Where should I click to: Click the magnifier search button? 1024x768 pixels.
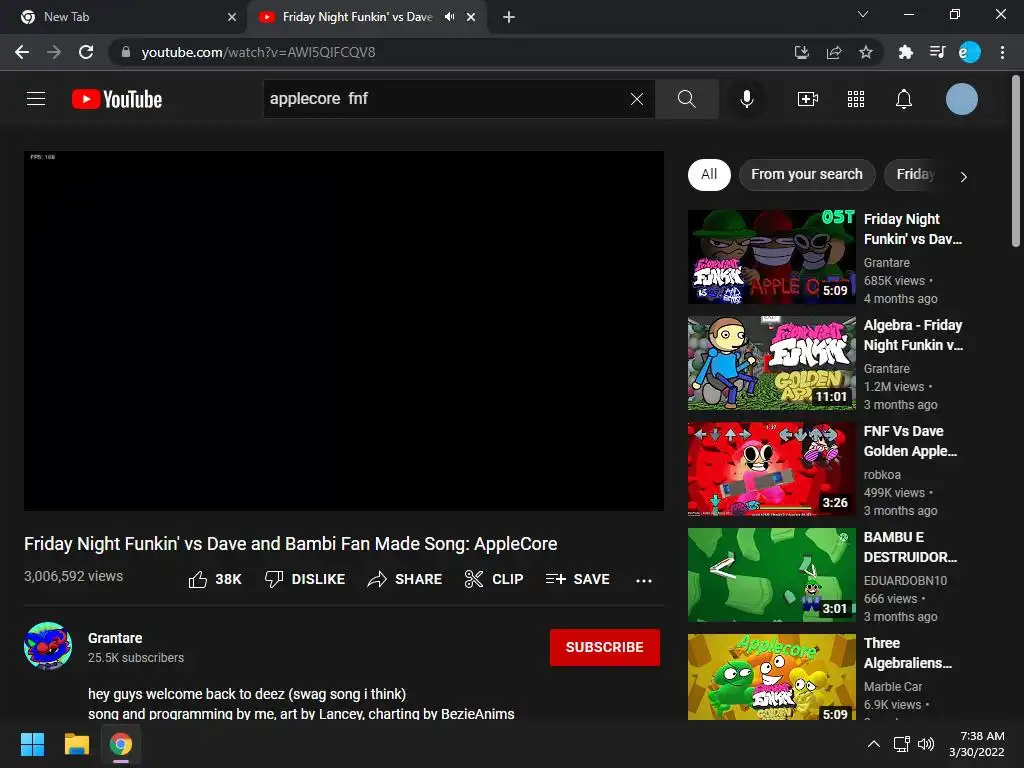686,99
